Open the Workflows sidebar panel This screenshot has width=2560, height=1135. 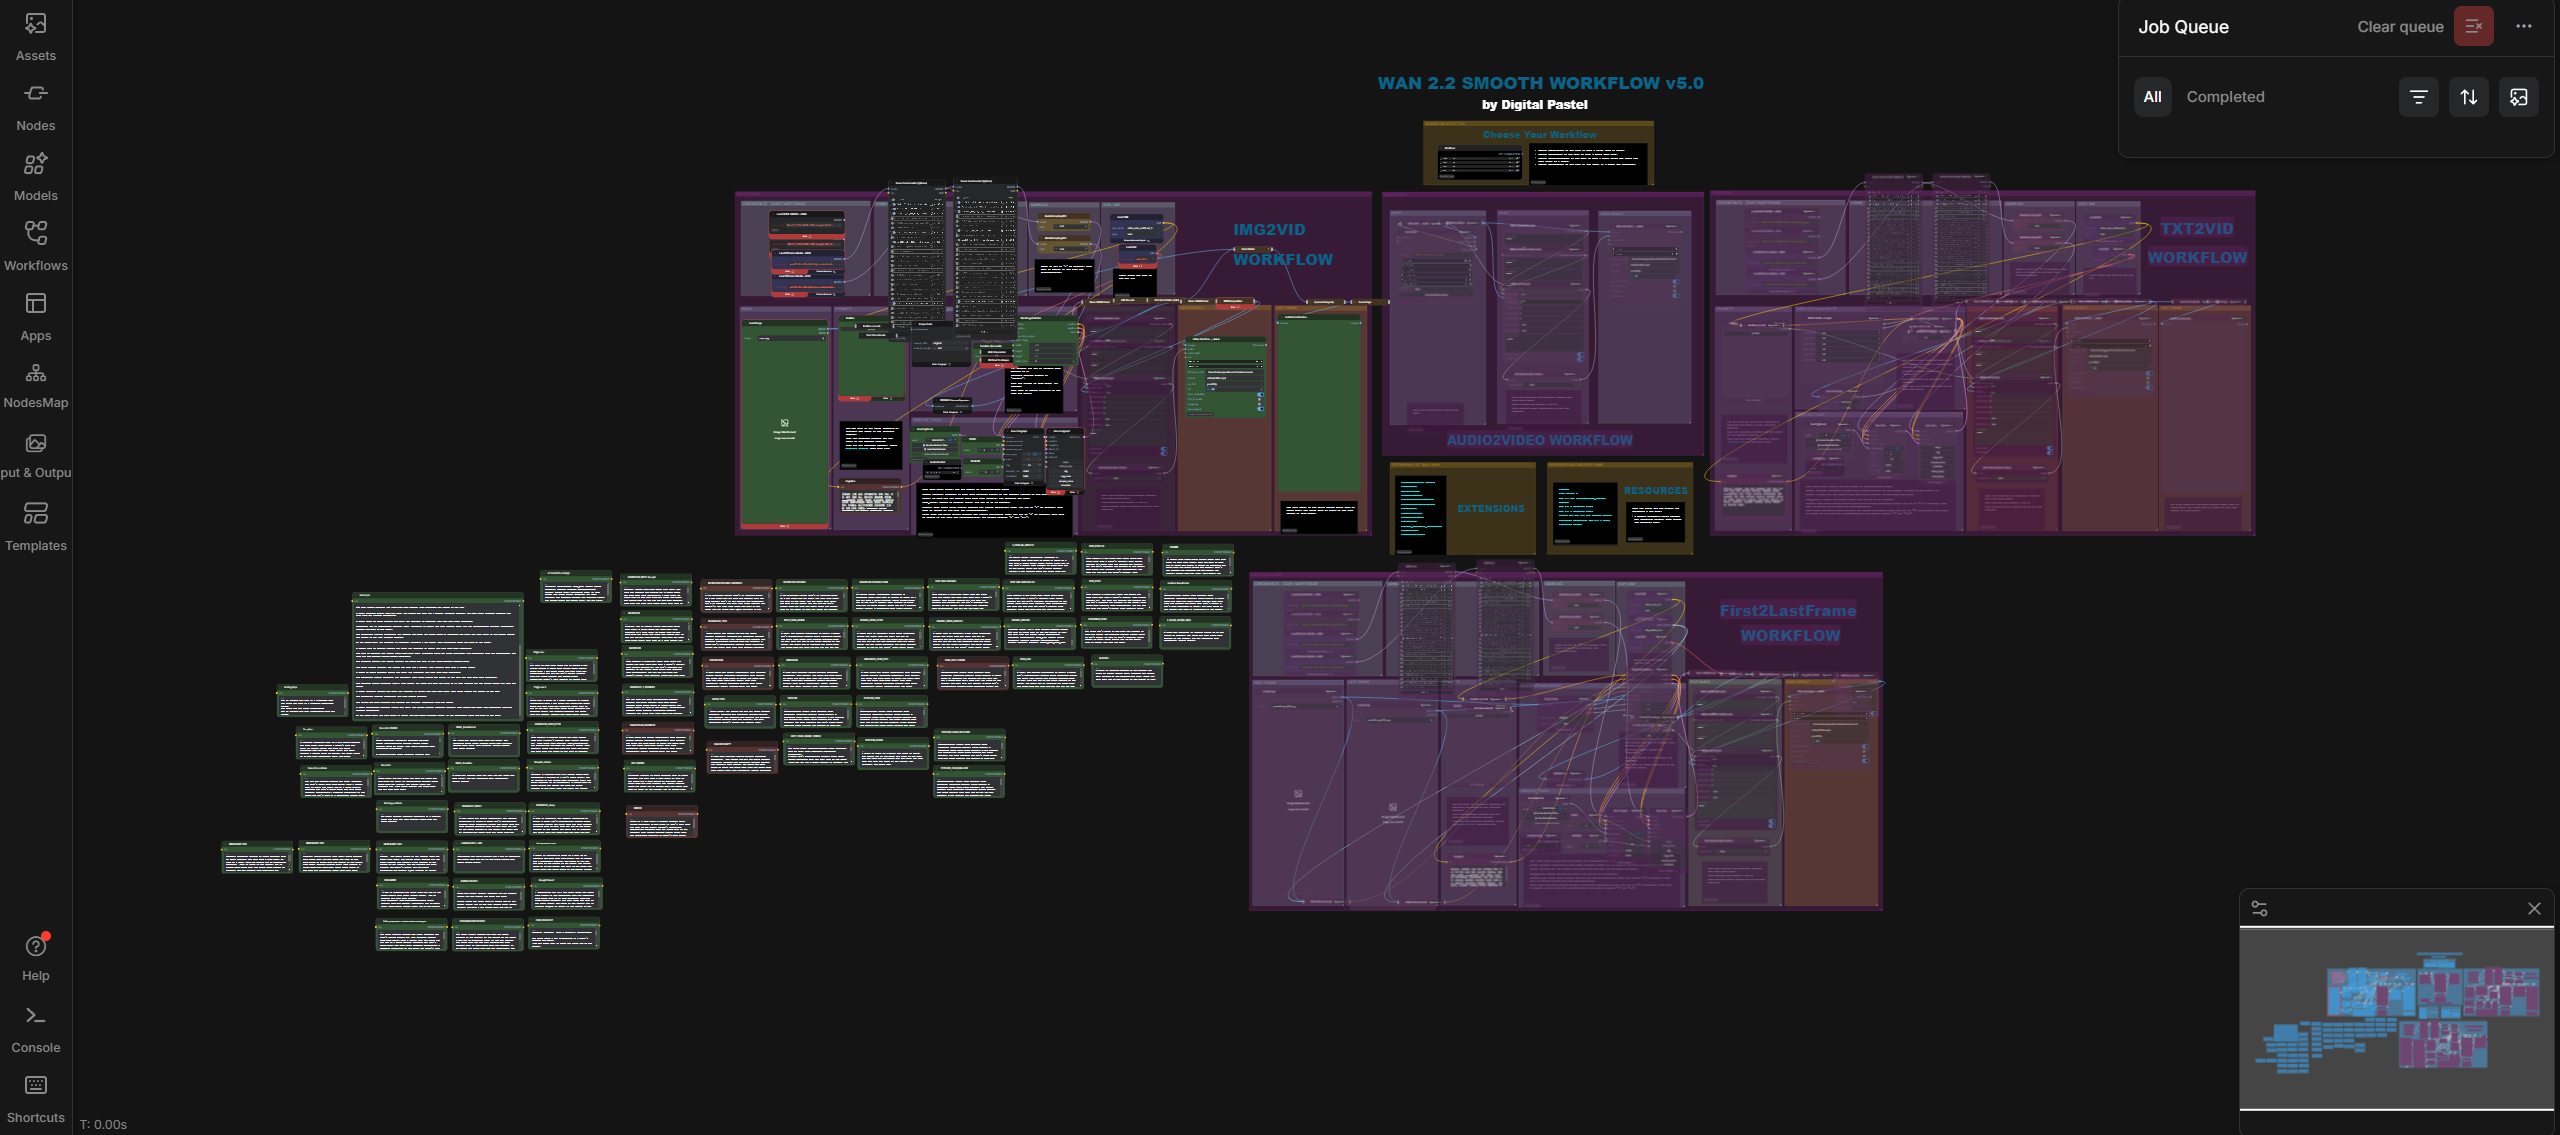click(36, 247)
